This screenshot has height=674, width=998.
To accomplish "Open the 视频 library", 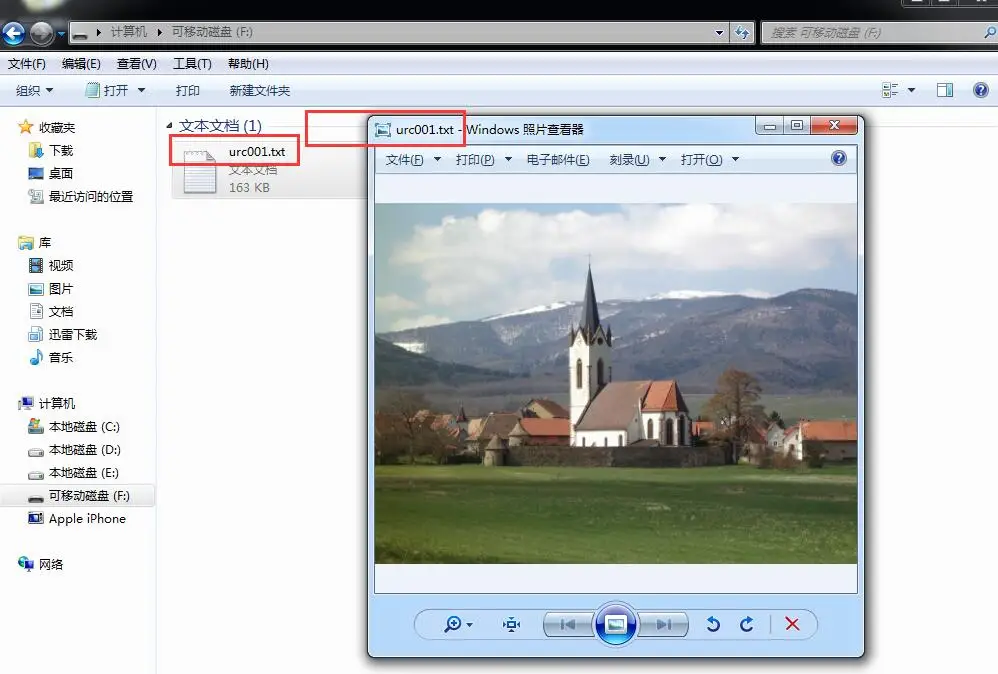I will point(51,265).
